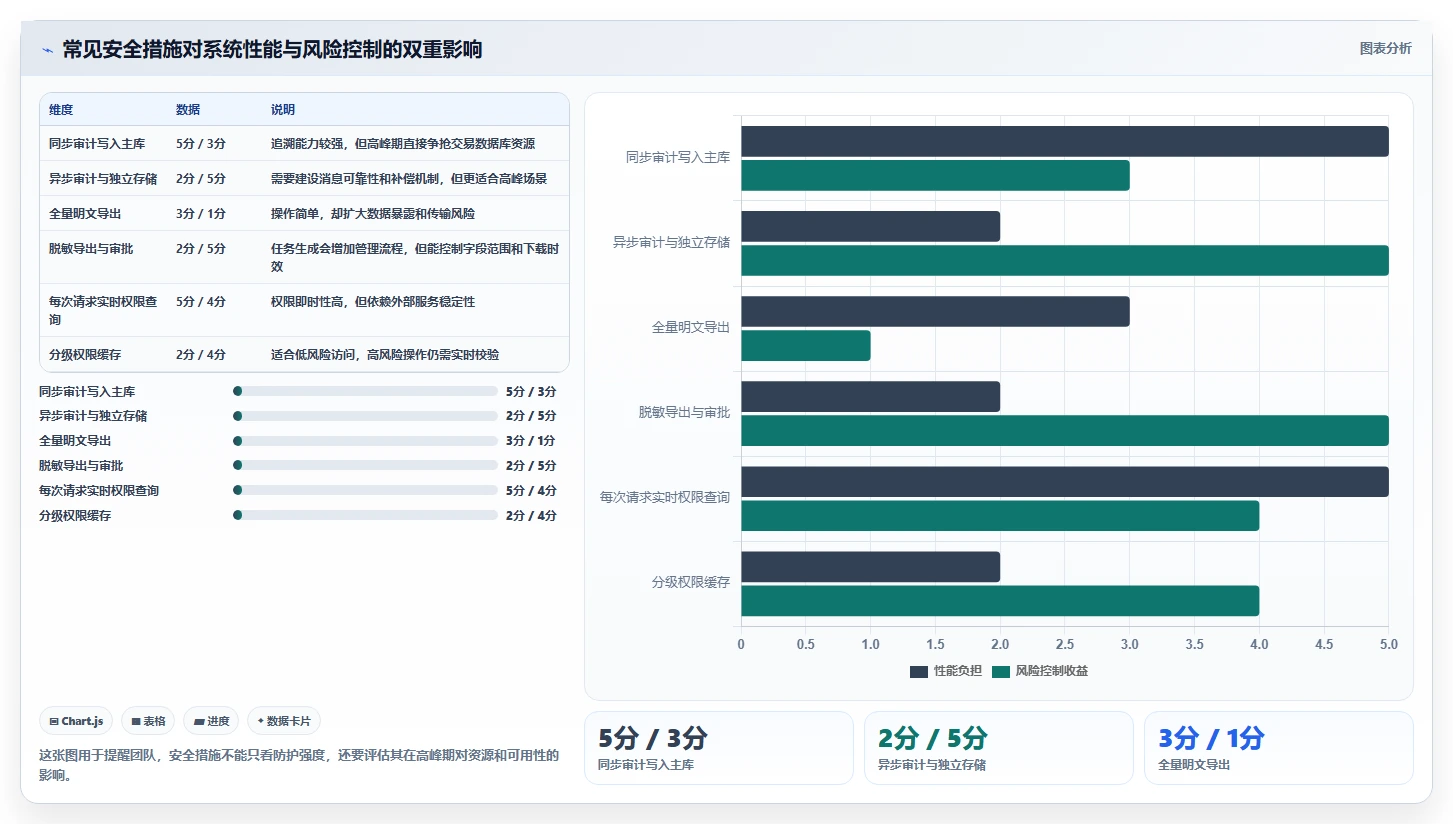
Task: Open the 5分 / 3分 data card
Action: pyautogui.click(x=718, y=748)
